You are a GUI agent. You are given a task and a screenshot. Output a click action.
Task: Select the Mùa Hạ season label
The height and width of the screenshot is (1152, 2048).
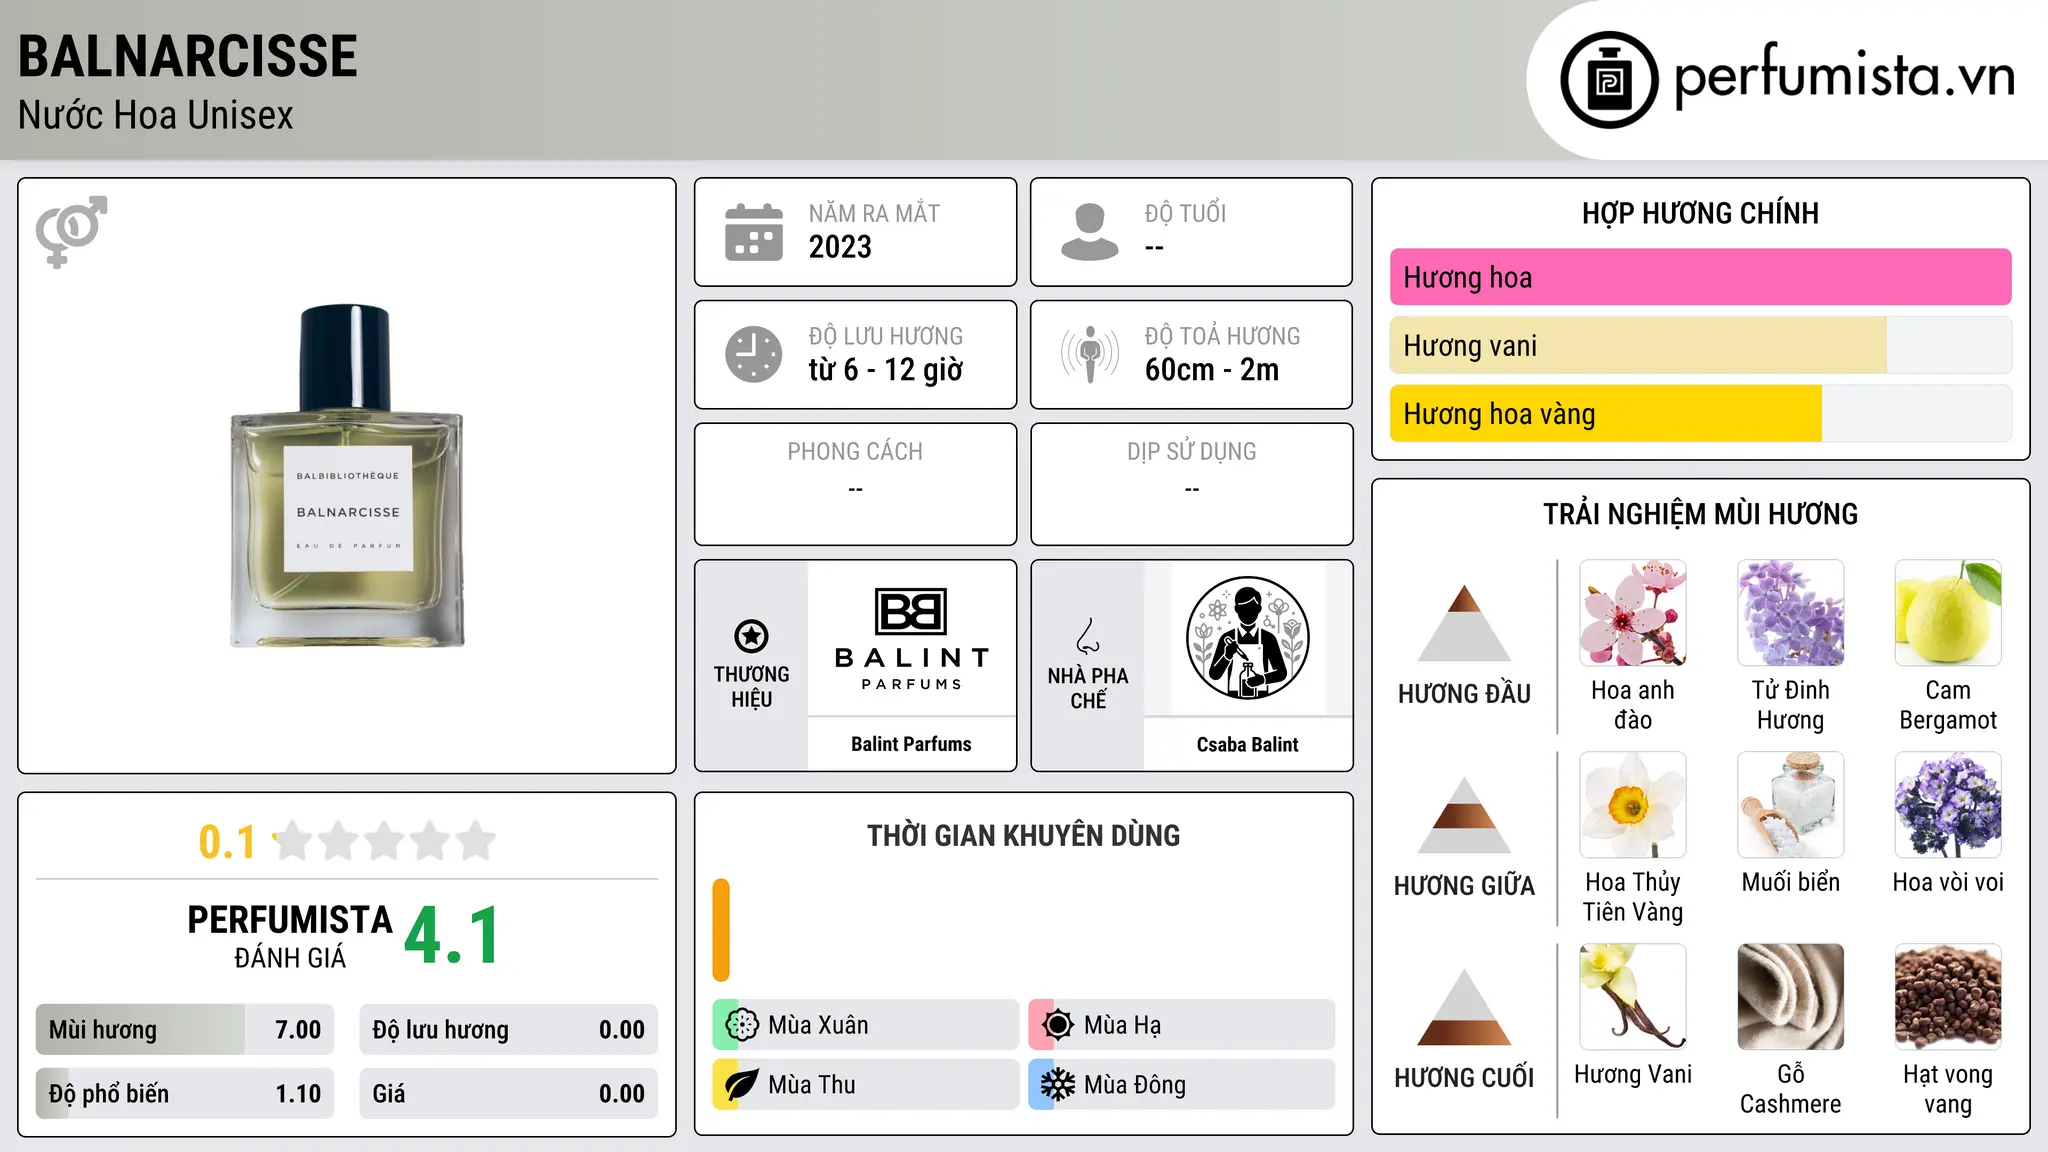click(1122, 1025)
